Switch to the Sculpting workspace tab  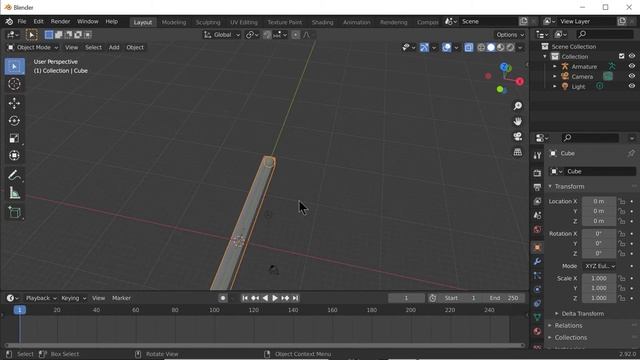pos(208,22)
